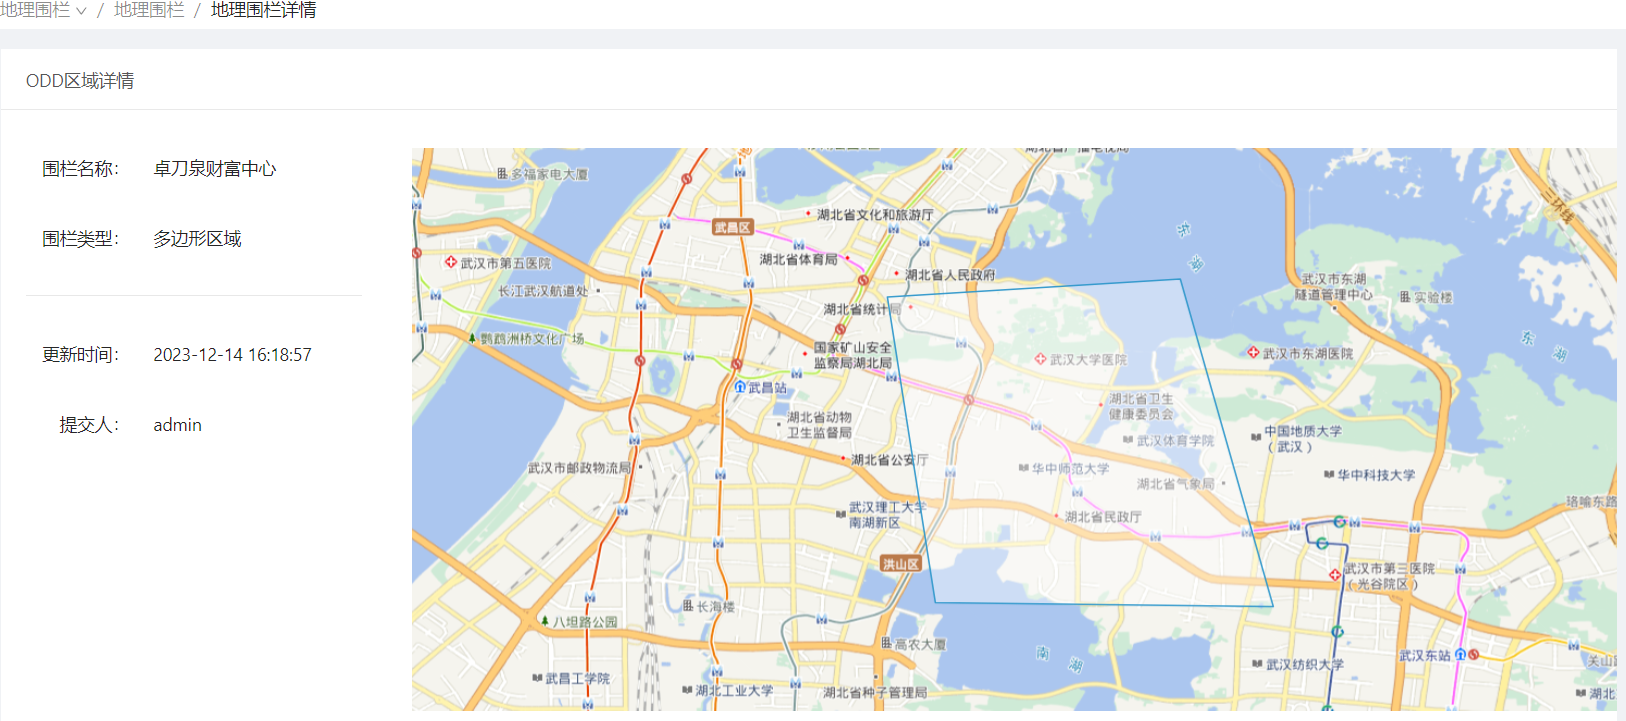Viewport: 1626px width, 721px height.
Task: Click the 长江武汉航道处 map label
Action: coord(544,291)
